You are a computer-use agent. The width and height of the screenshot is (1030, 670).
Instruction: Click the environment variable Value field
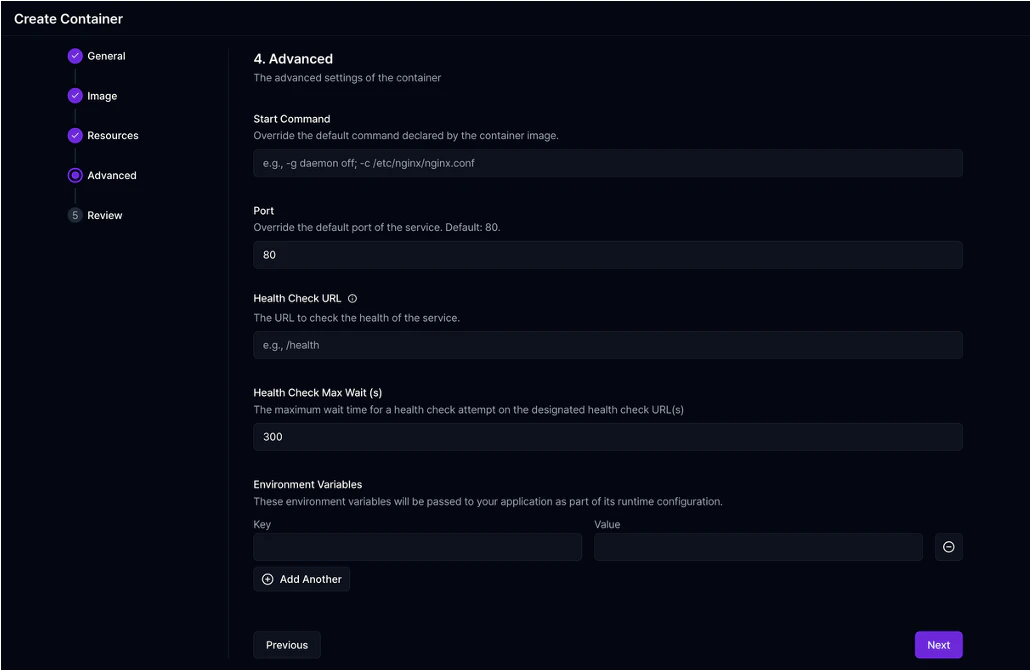tap(758, 546)
